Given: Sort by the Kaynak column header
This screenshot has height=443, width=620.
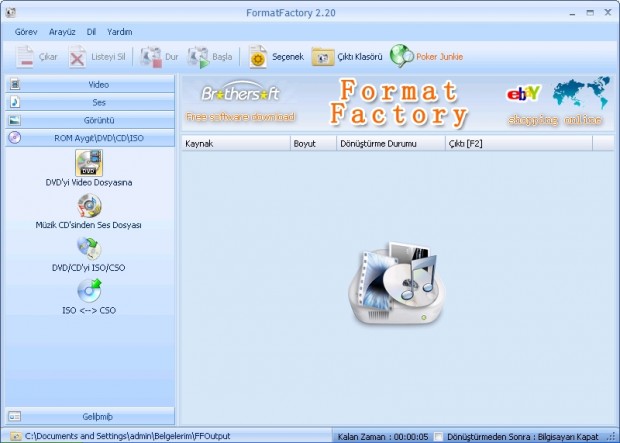Looking at the screenshot, I should pyautogui.click(x=236, y=143).
